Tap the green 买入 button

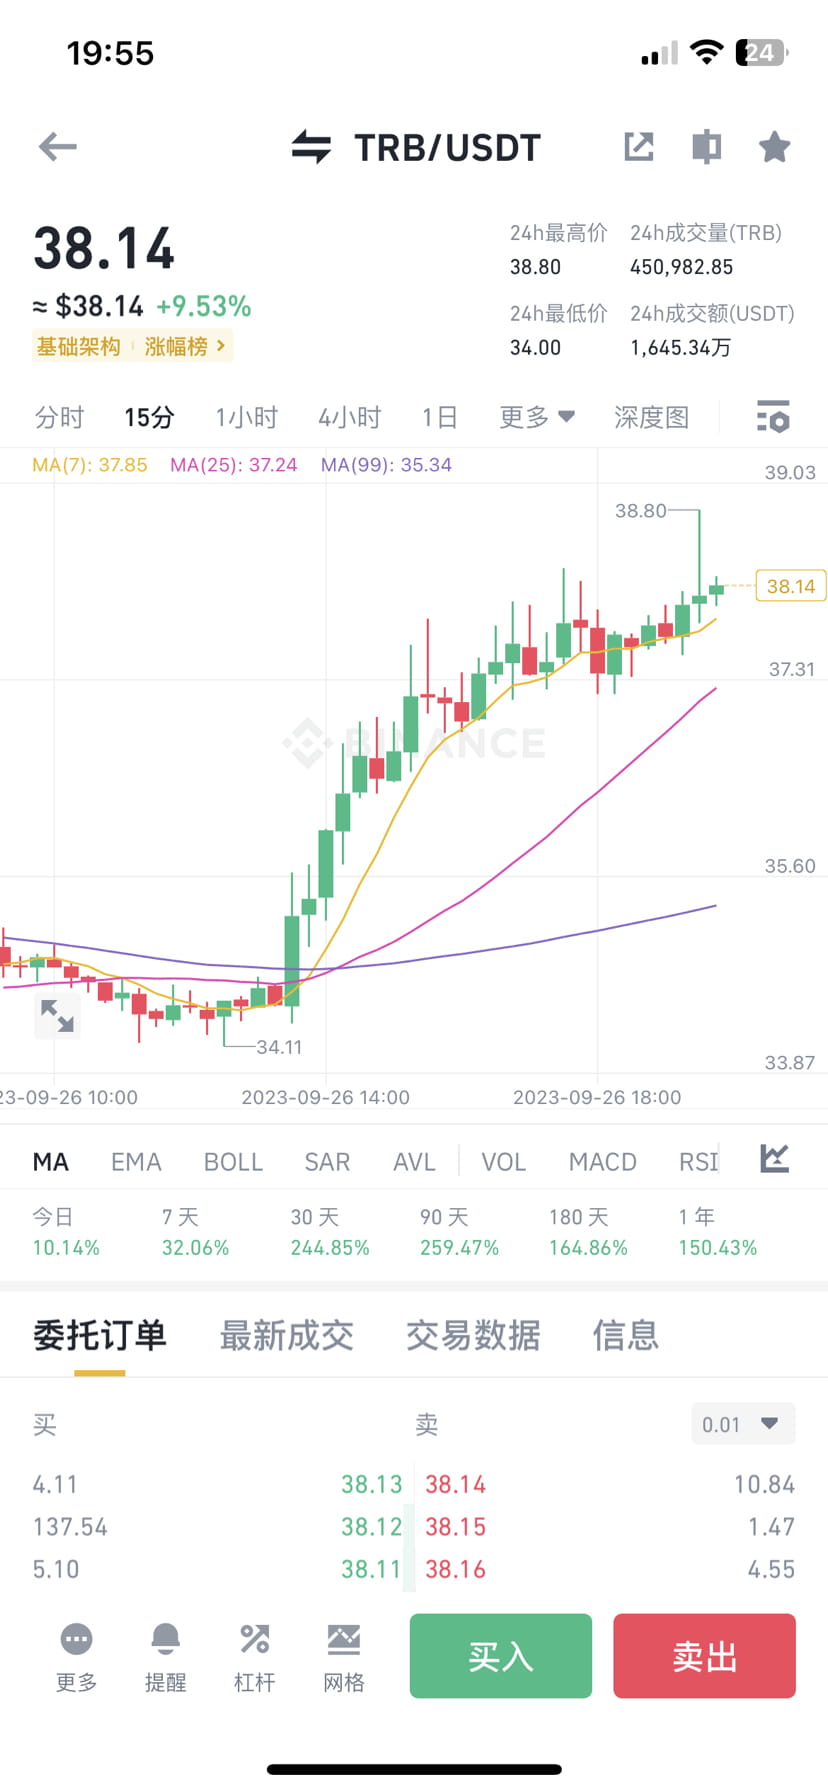tap(501, 1656)
